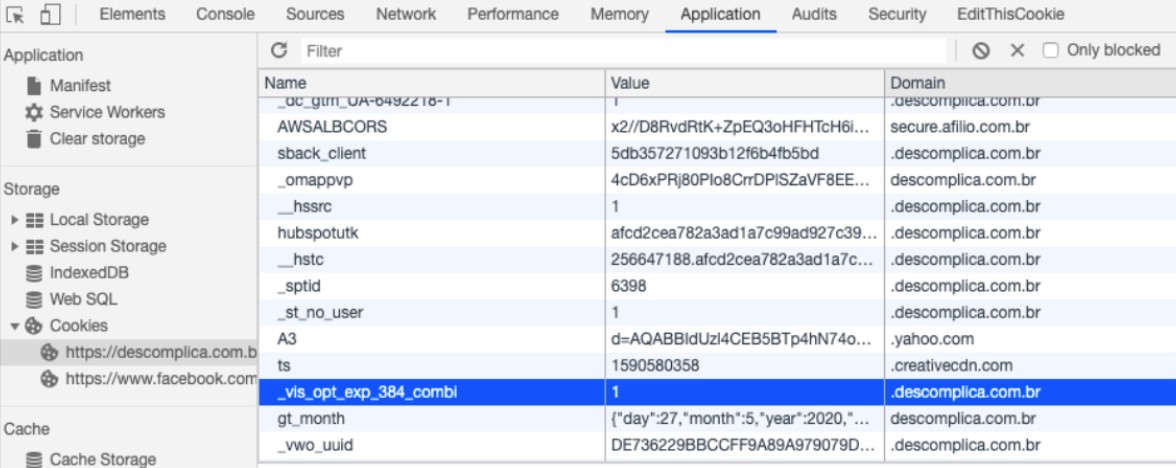Select https://descomplica.com.b cookies entry
1176x468 pixels.
coord(161,352)
